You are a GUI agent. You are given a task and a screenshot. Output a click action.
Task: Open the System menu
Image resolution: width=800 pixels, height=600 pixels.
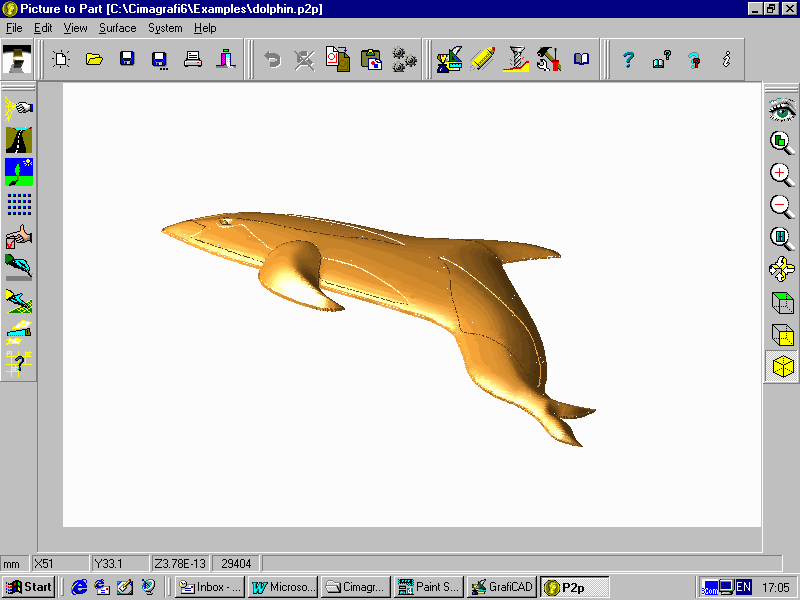[x=165, y=28]
